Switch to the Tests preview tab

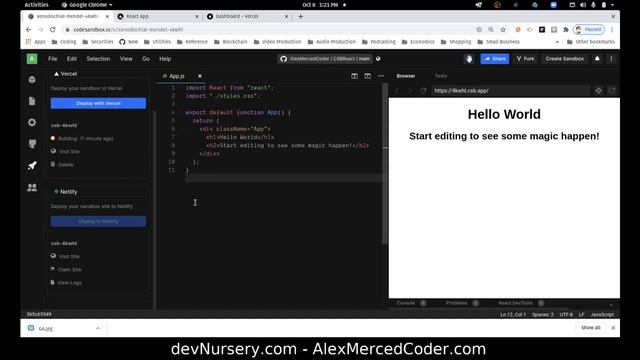point(441,76)
